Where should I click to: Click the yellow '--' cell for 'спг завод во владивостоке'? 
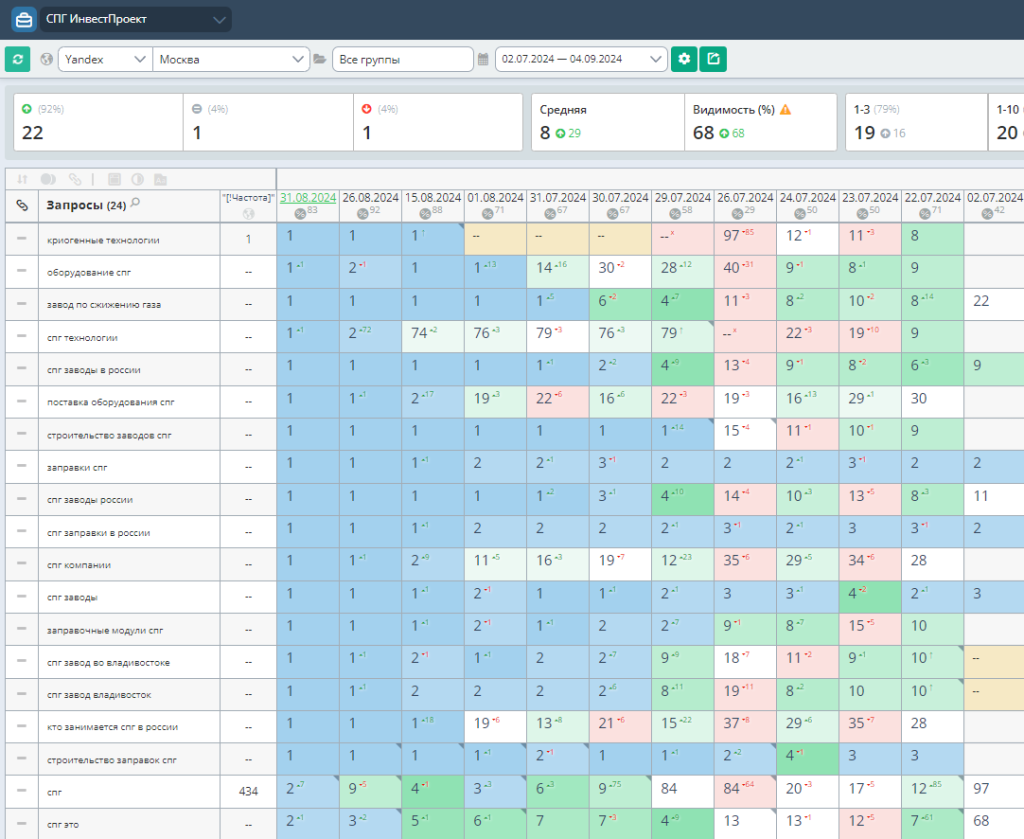(x=993, y=661)
